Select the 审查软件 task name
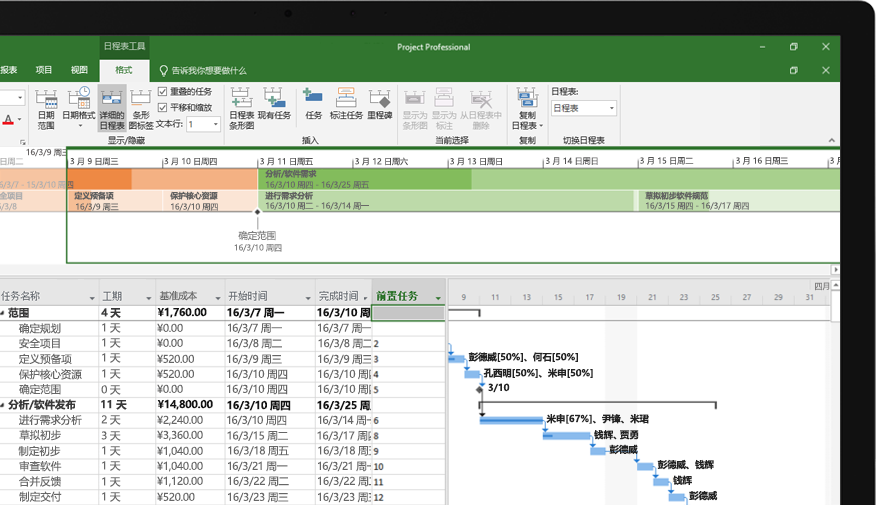Viewport: 876px width, 505px height. tap(40, 466)
